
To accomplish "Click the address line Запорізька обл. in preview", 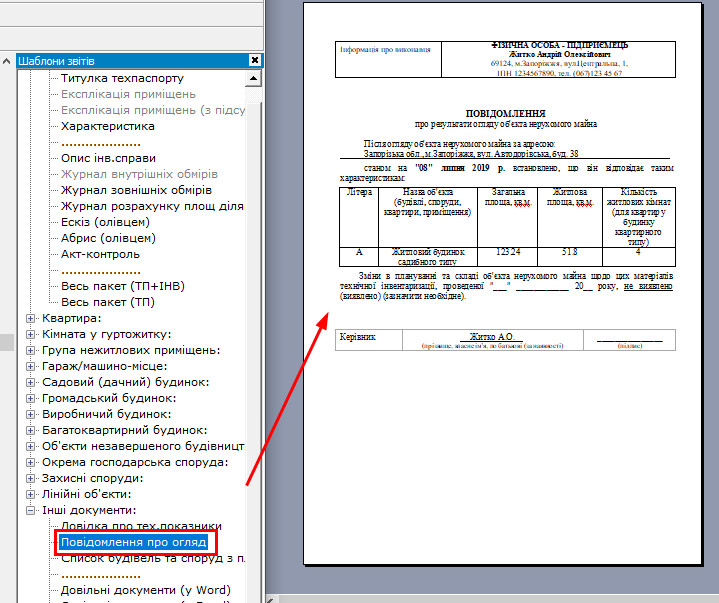I will click(470, 154).
